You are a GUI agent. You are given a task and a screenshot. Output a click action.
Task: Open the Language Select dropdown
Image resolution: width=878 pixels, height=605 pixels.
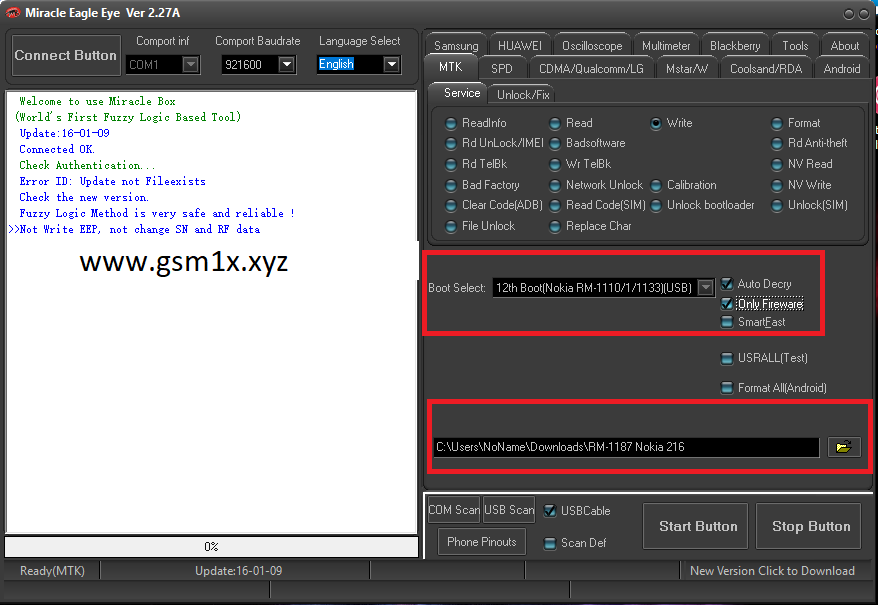pos(392,64)
